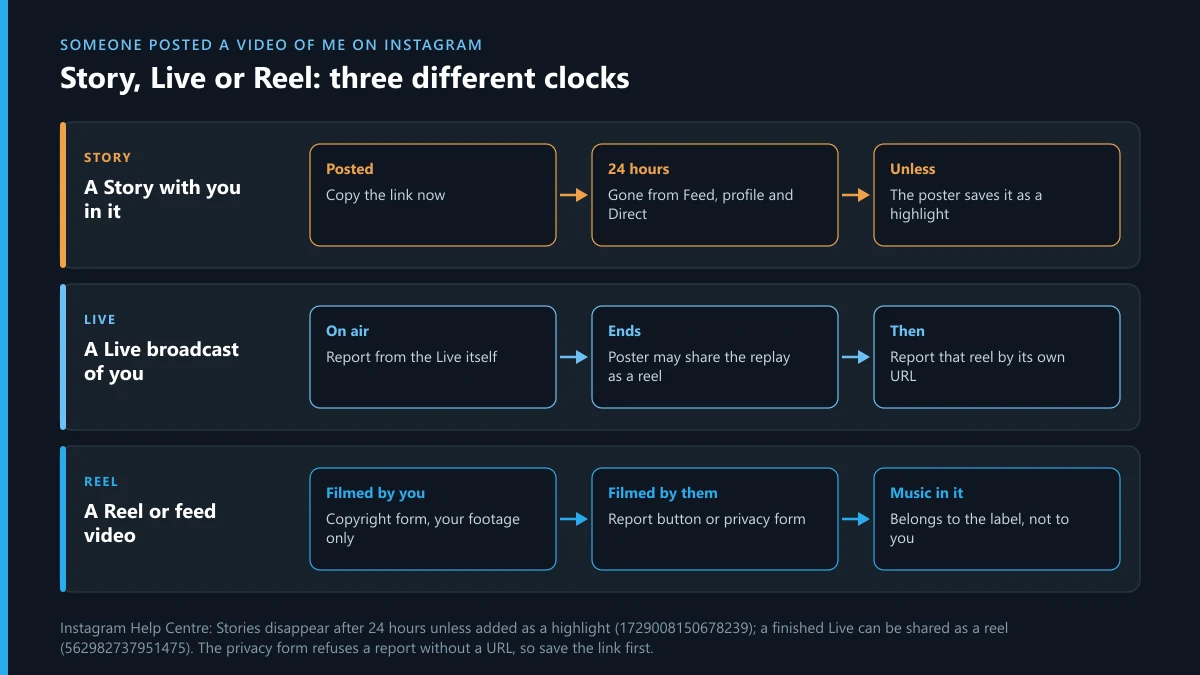The image size is (1200, 675).
Task: Select the Filmed by you box
Action: (x=433, y=519)
